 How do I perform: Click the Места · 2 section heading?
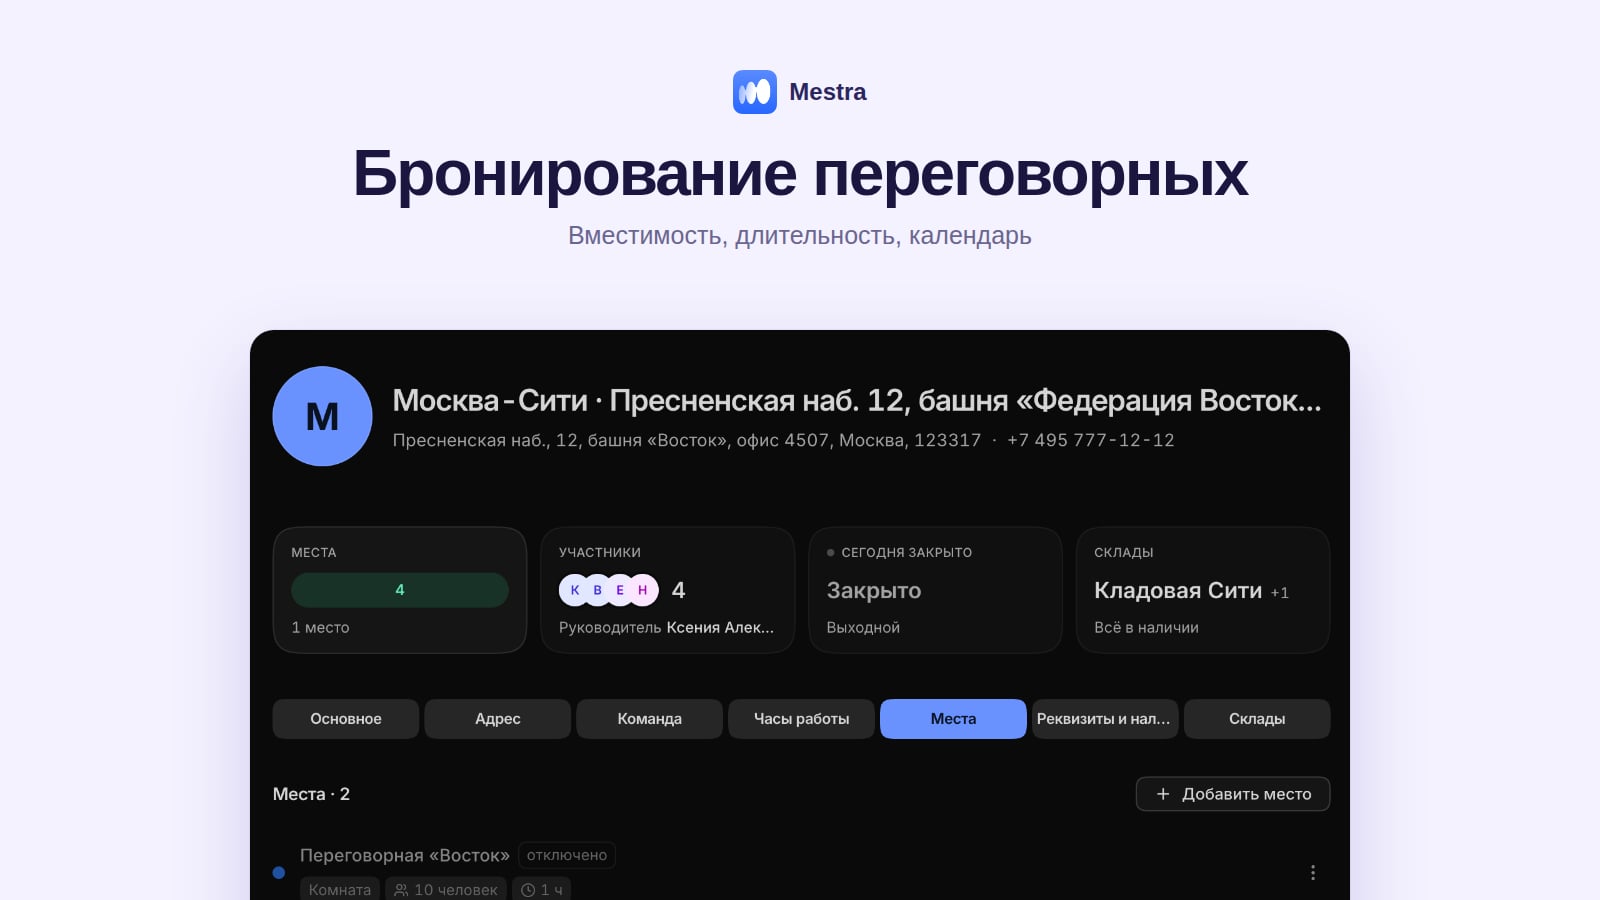(311, 794)
